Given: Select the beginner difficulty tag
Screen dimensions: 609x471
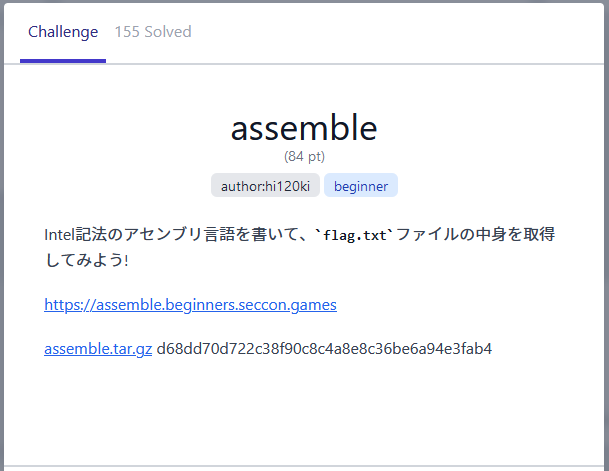Looking at the screenshot, I should pos(361,186).
